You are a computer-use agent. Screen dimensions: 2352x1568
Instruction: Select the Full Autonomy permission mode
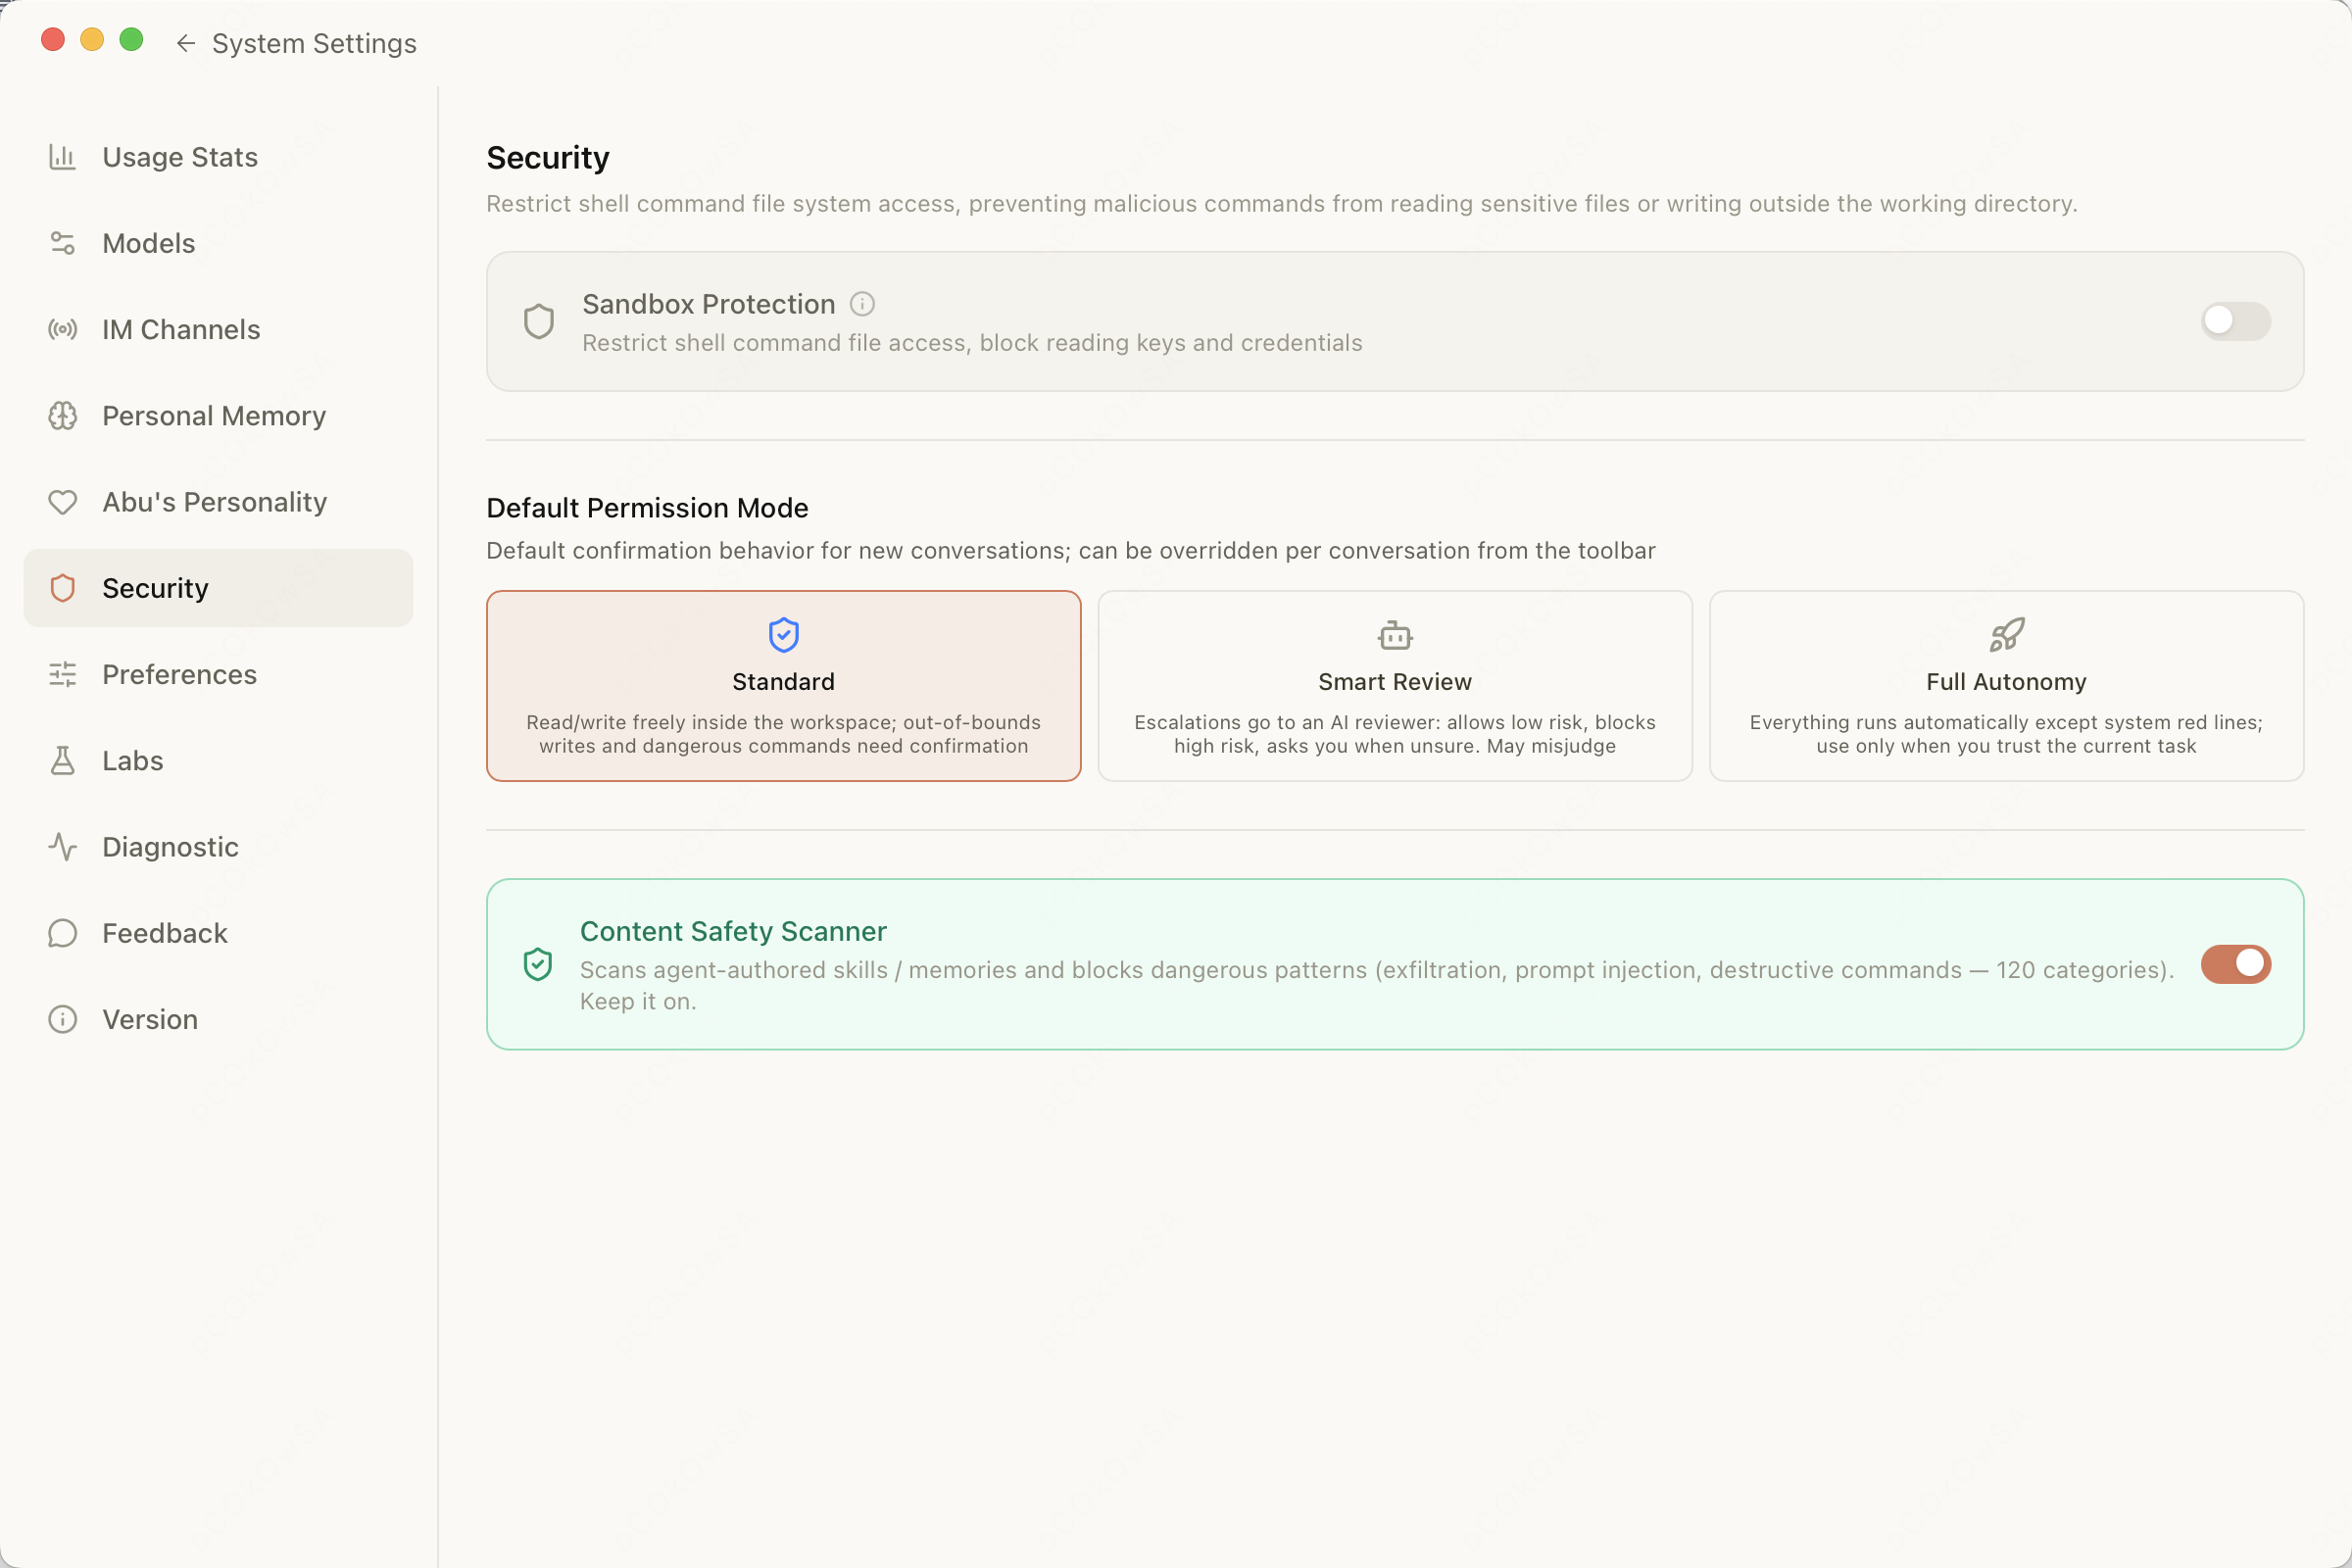pos(2006,686)
